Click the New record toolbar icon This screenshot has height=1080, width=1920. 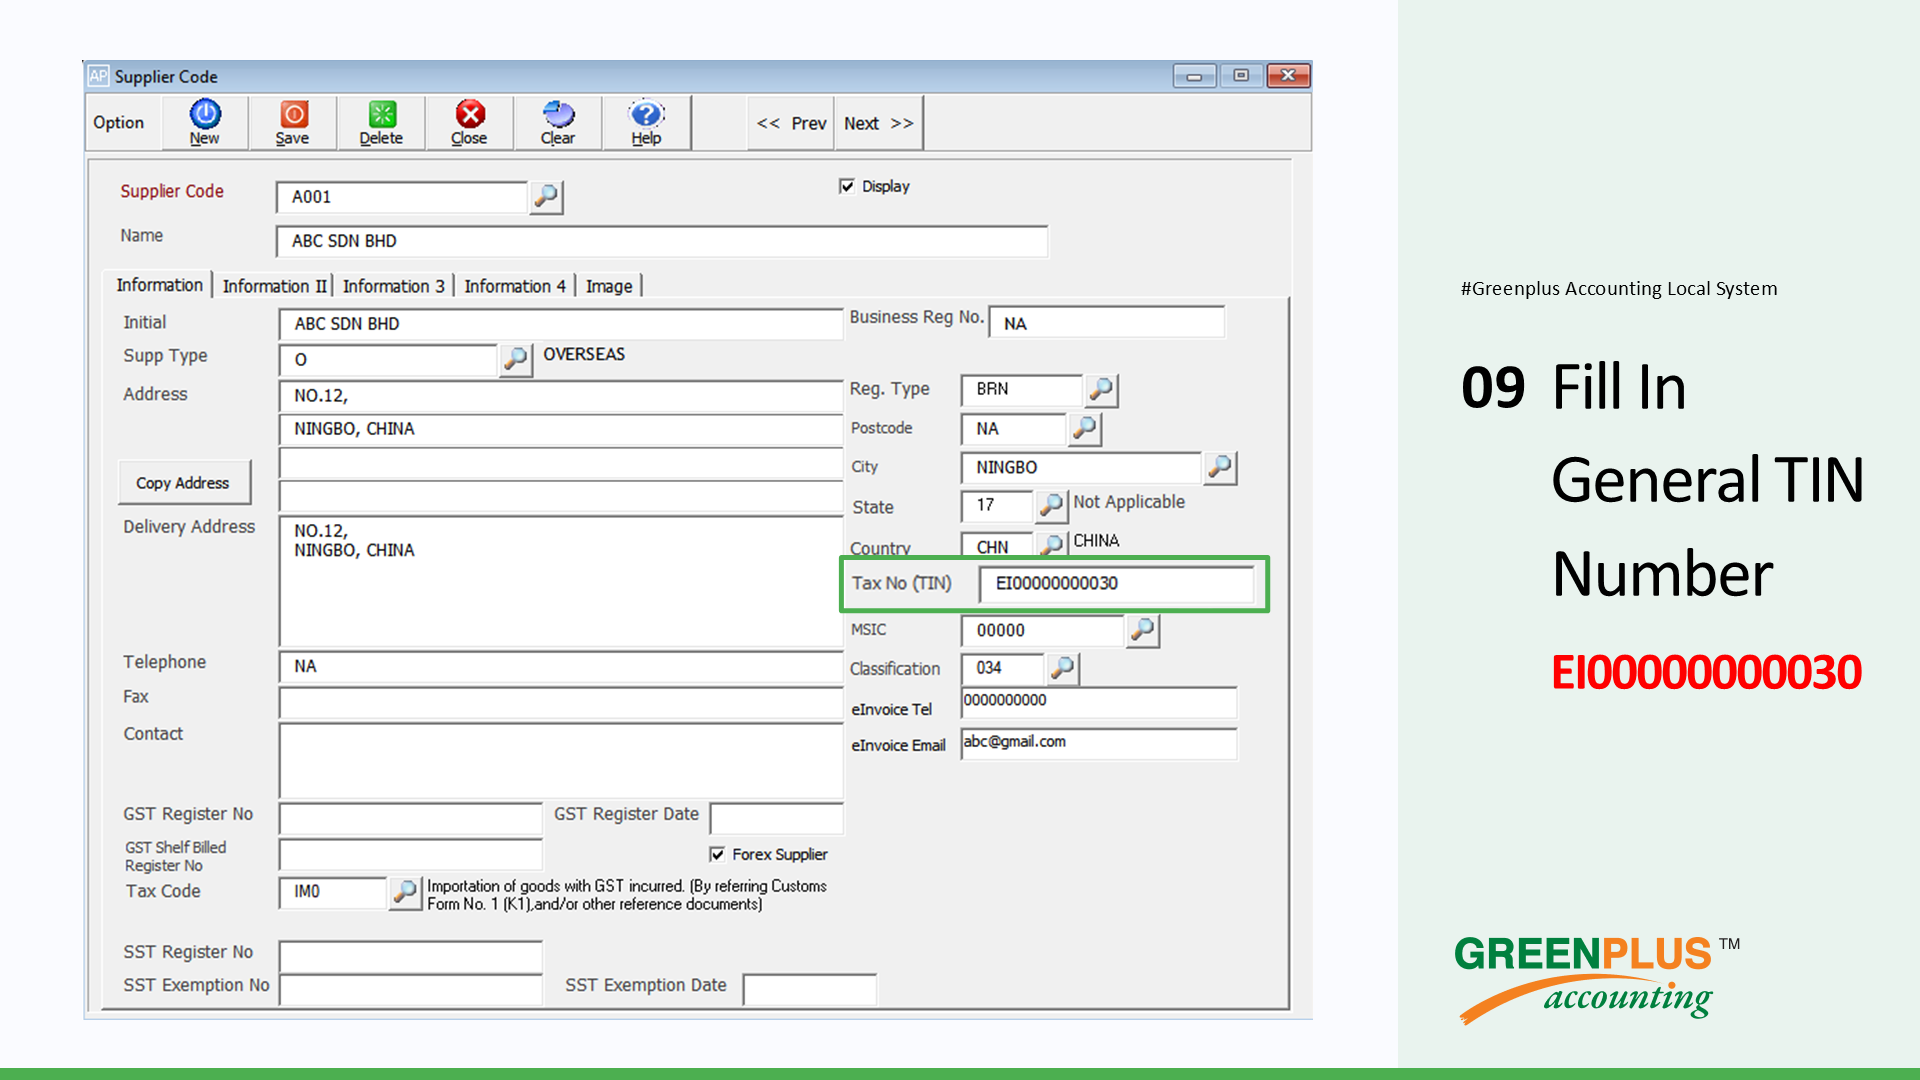tap(205, 122)
